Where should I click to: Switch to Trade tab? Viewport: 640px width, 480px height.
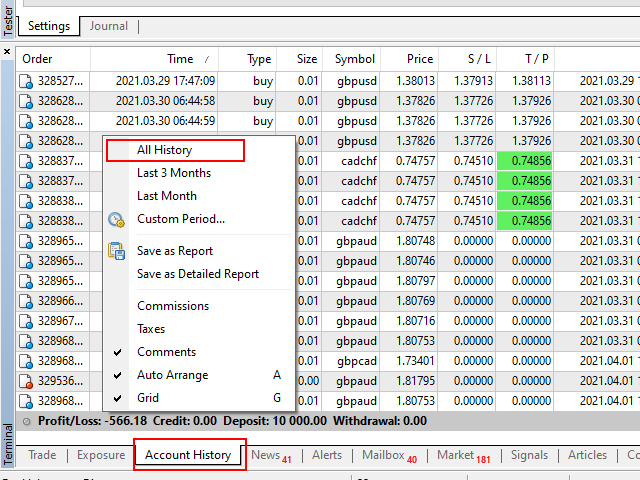coord(42,455)
